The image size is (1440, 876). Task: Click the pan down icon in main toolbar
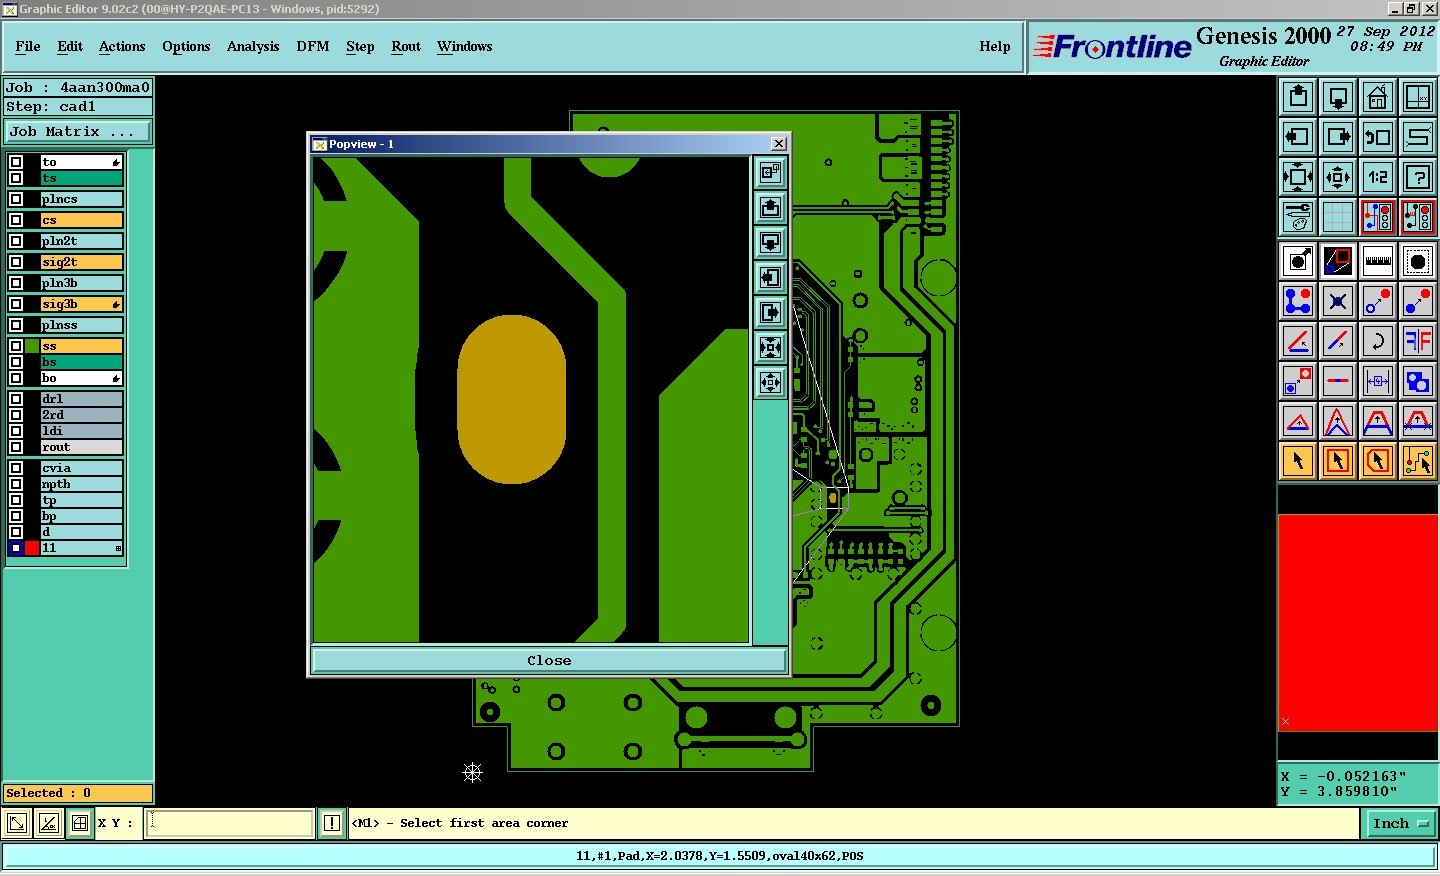pyautogui.click(x=1338, y=97)
